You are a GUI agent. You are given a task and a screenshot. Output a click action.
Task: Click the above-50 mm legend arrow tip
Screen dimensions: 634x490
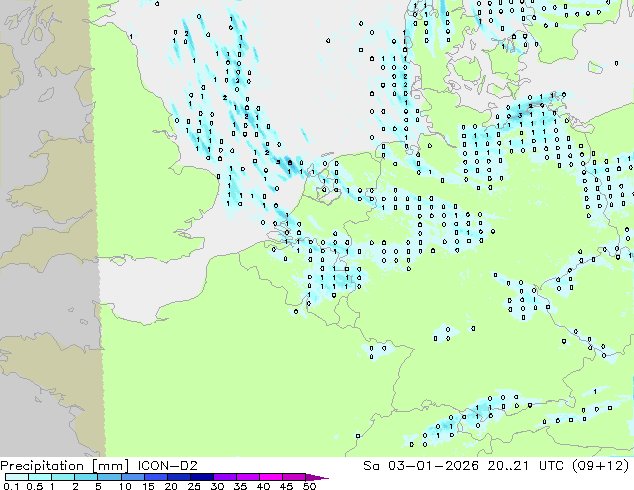(317, 477)
